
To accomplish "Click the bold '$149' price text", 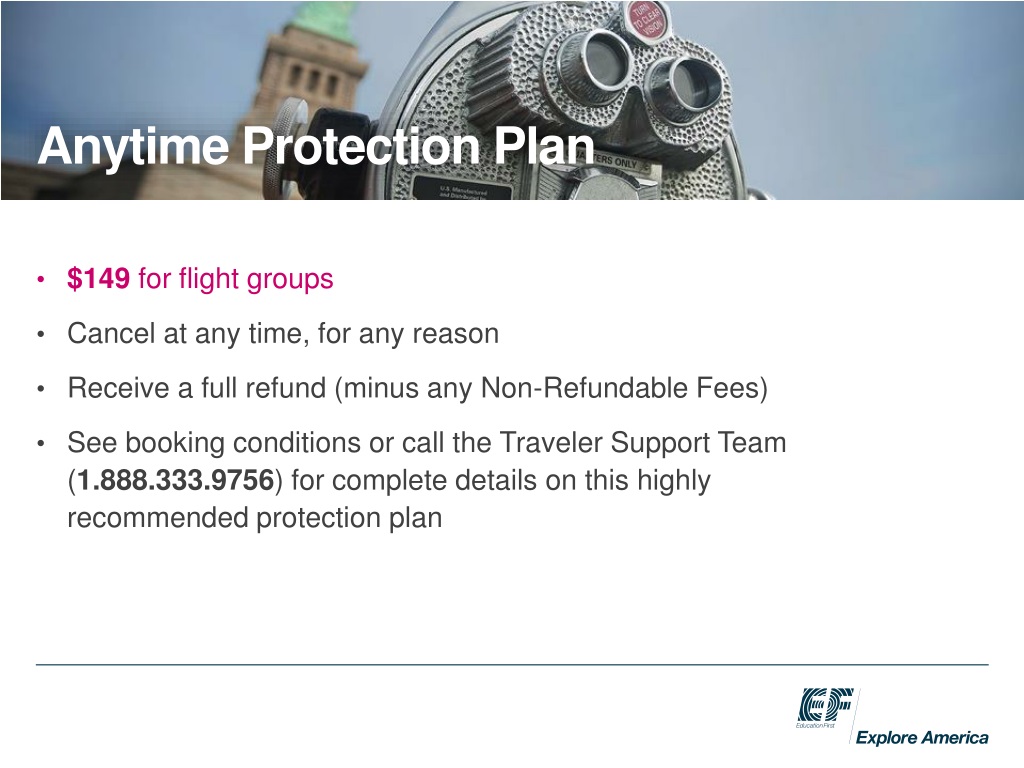I will [98, 279].
